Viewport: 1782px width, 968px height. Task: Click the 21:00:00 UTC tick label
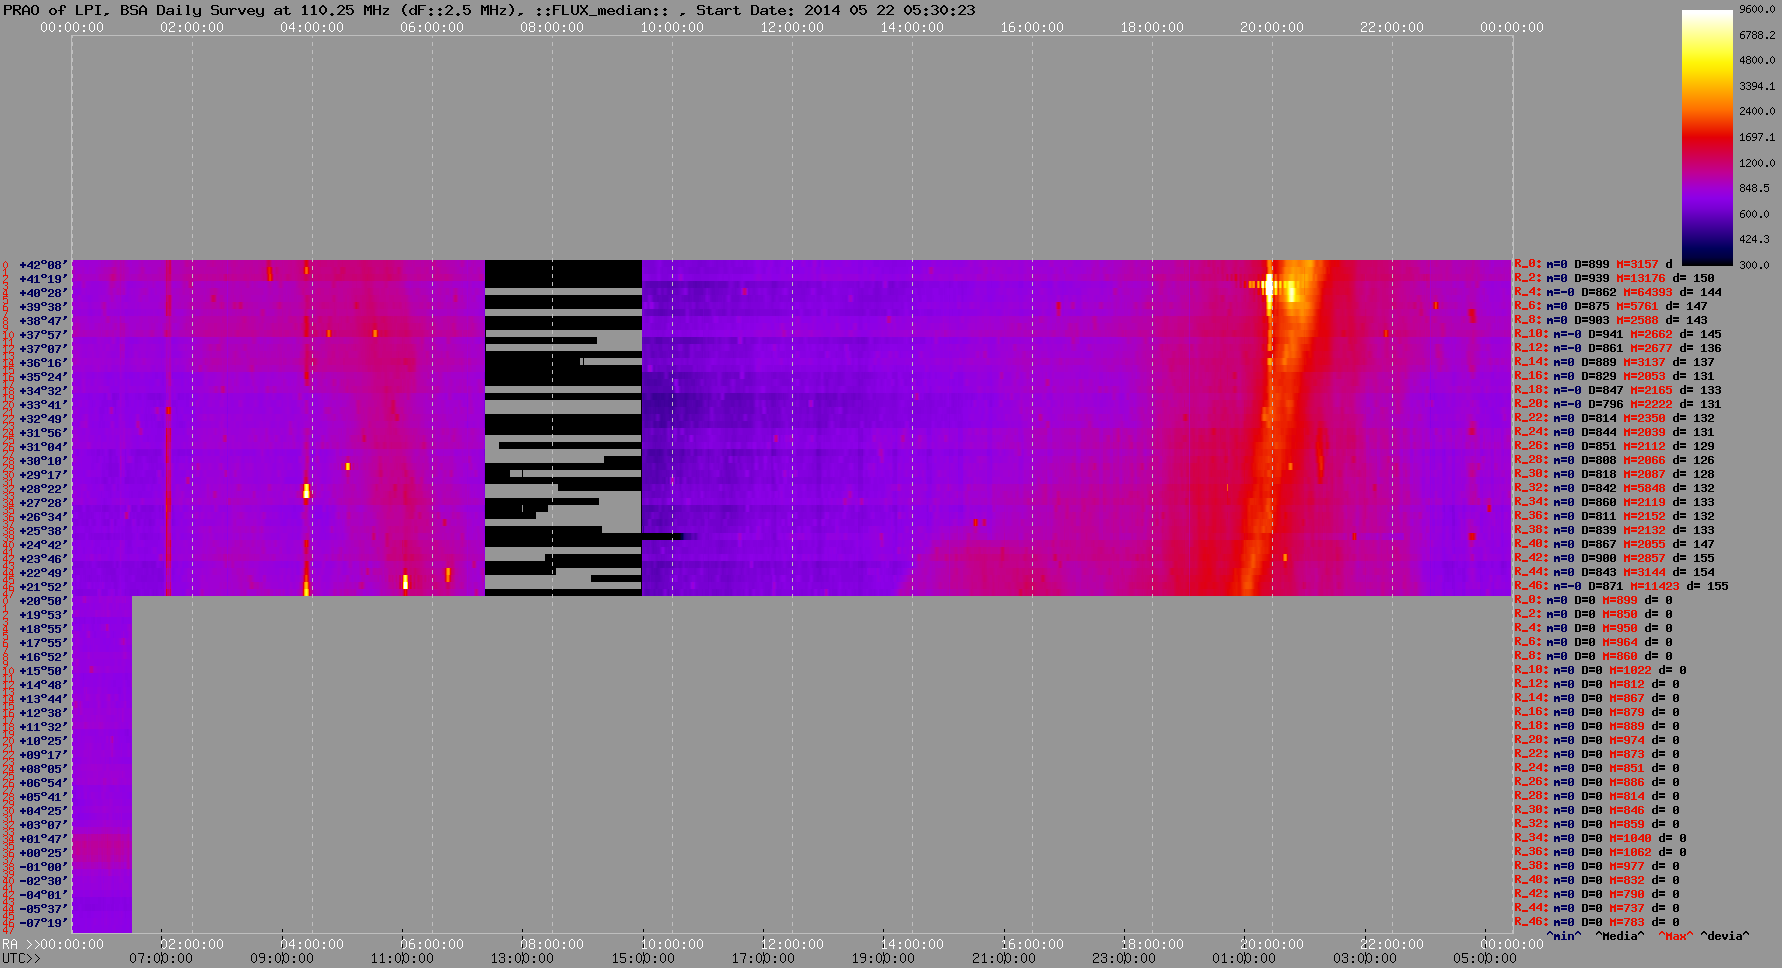(x=1004, y=958)
